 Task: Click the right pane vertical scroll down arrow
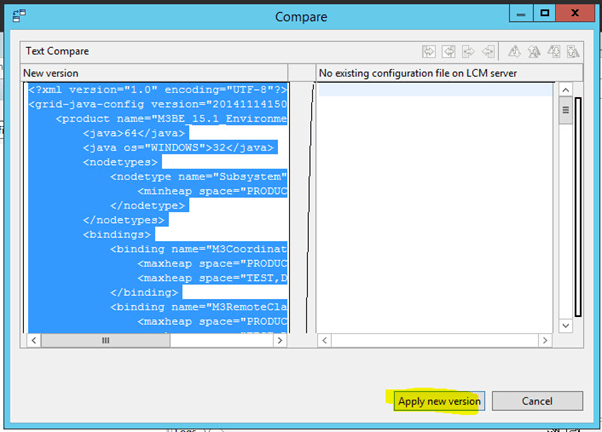tap(565, 326)
